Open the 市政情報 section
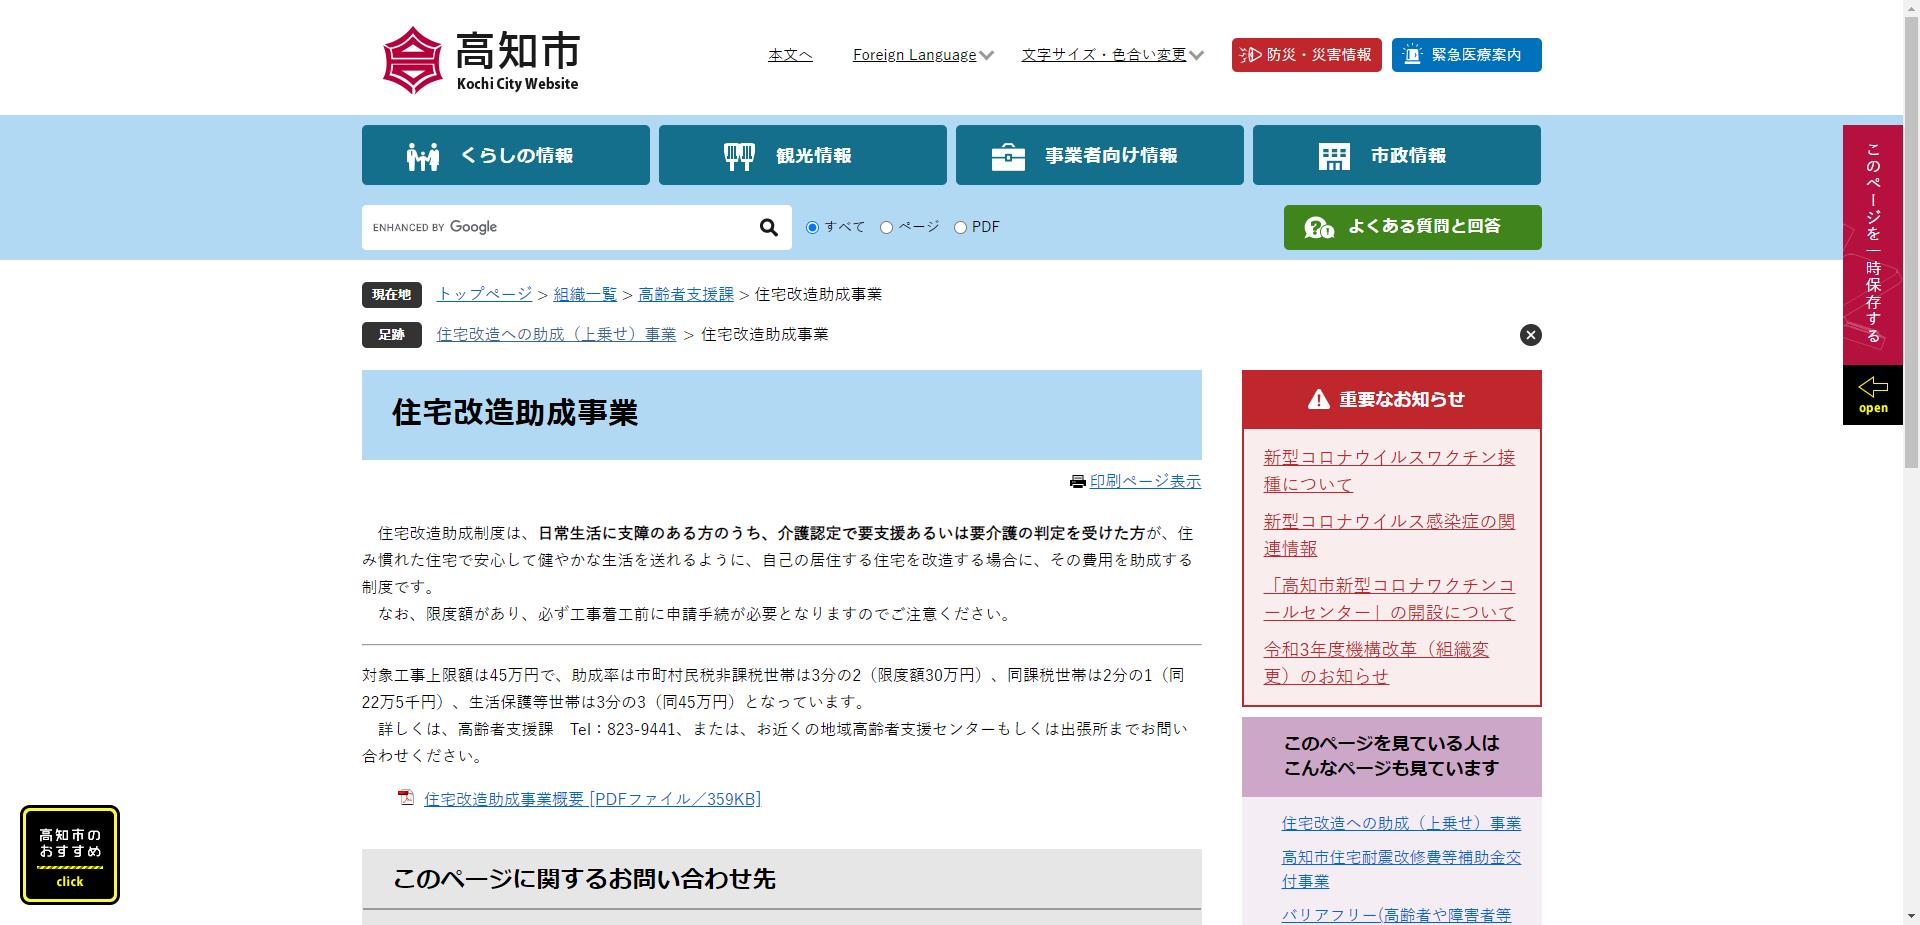This screenshot has width=1920, height=925. click(x=1395, y=155)
